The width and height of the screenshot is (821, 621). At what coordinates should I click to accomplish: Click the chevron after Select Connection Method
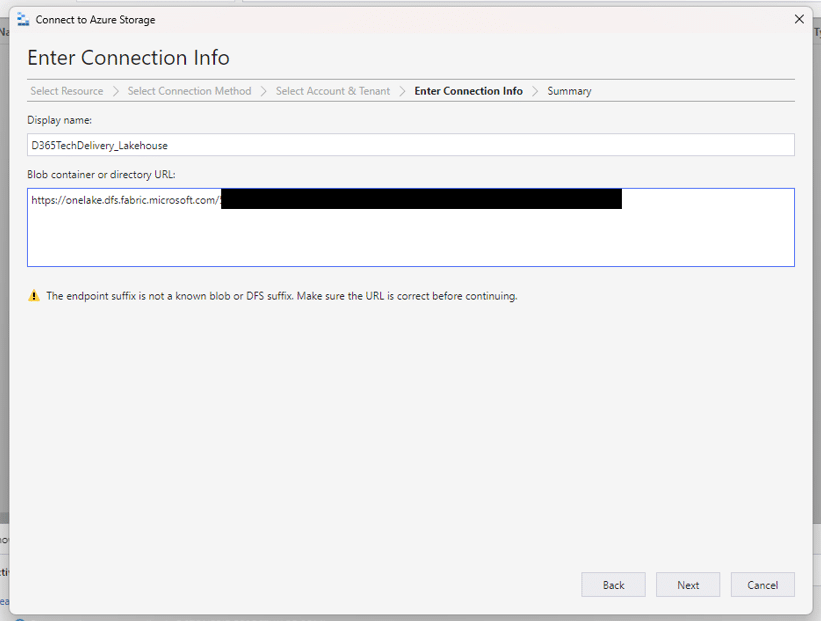point(264,91)
